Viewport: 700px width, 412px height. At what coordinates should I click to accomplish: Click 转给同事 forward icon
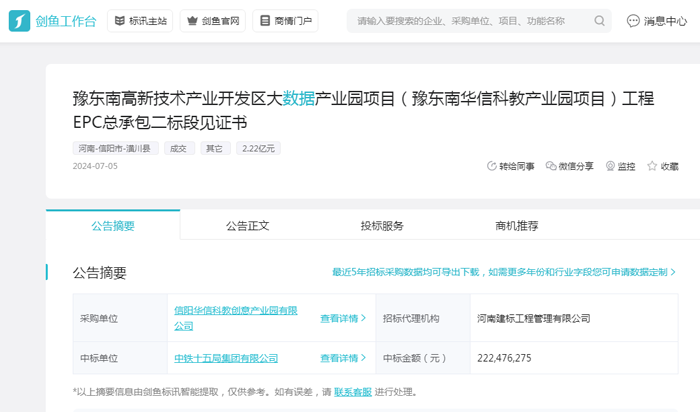(492, 166)
